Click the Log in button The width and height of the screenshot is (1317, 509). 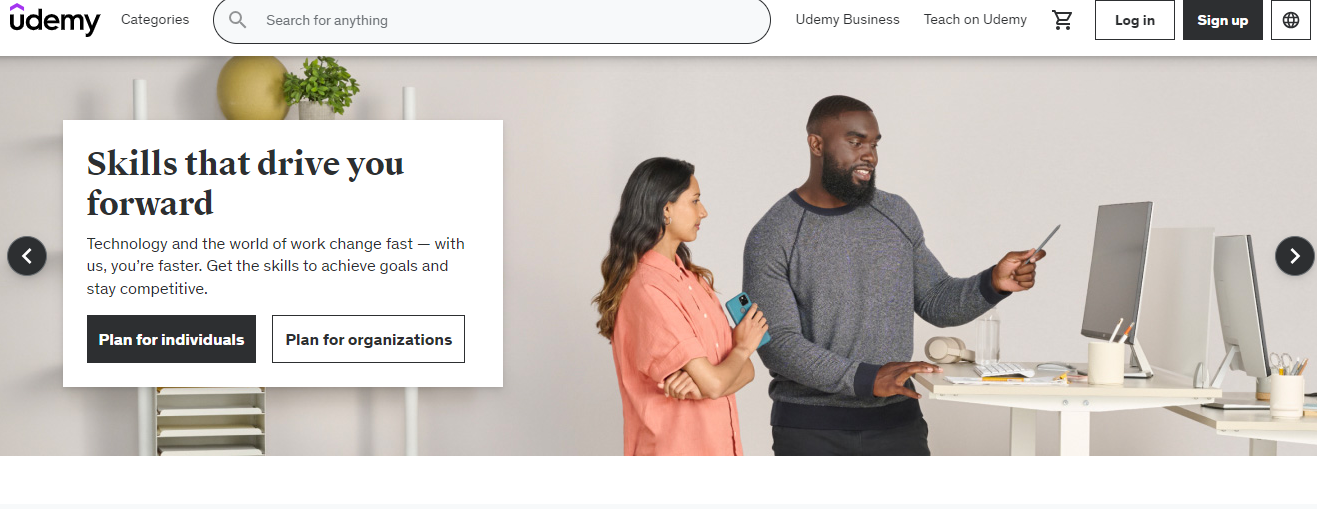click(x=1135, y=20)
